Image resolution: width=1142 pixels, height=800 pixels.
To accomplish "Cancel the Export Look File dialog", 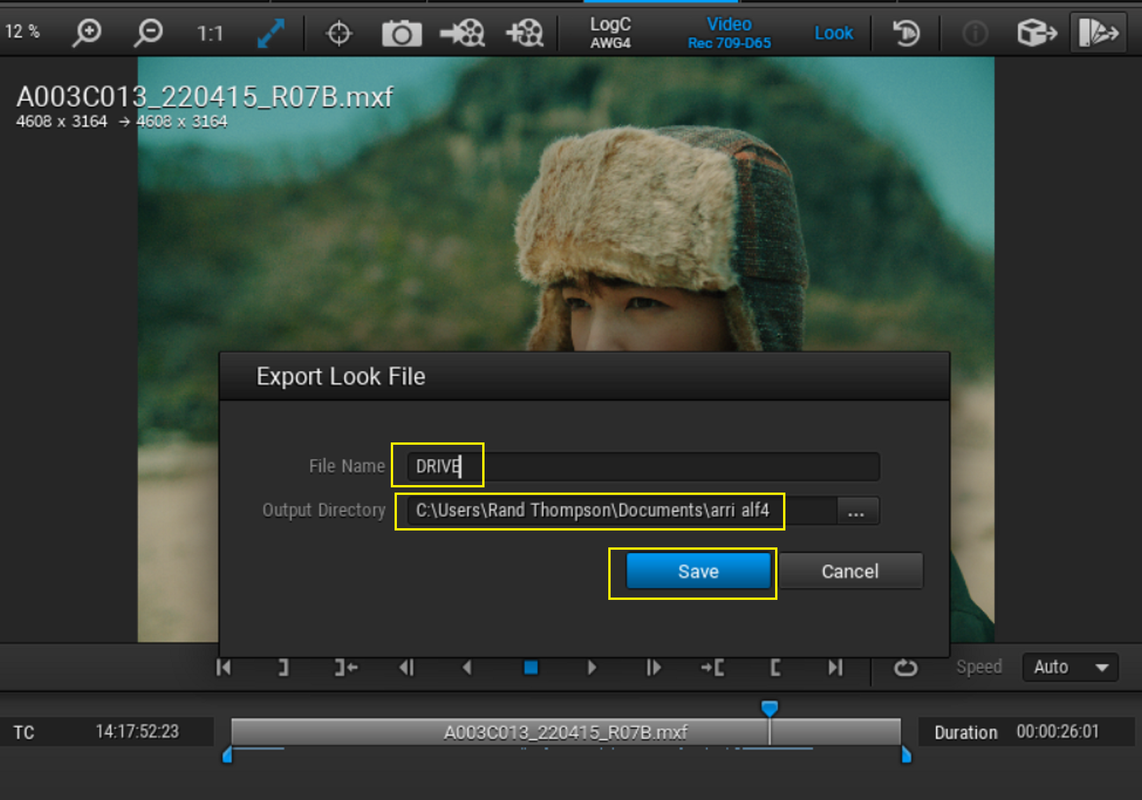I will pos(850,571).
